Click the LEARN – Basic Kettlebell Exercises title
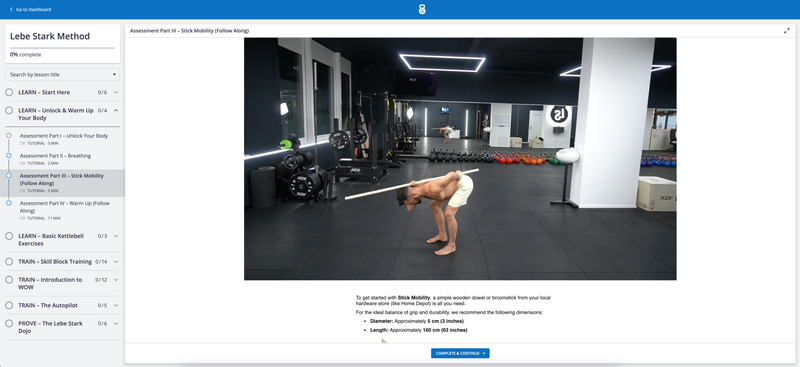The width and height of the screenshot is (800, 367). (x=51, y=239)
